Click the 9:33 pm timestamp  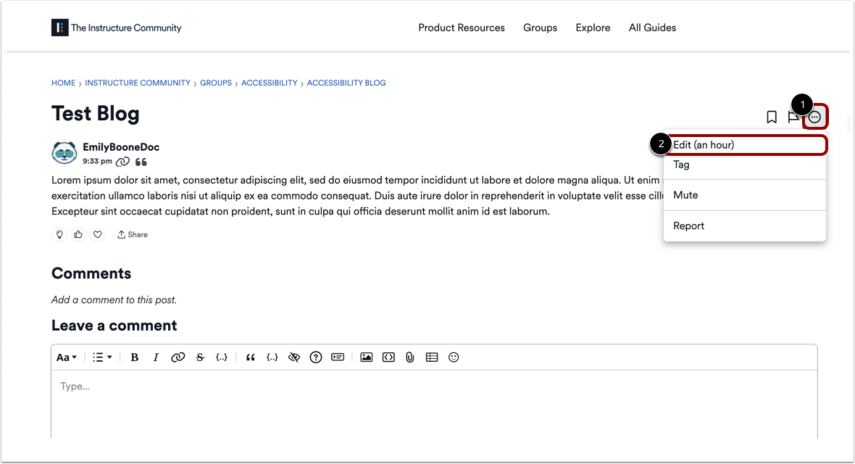pyautogui.click(x=97, y=161)
